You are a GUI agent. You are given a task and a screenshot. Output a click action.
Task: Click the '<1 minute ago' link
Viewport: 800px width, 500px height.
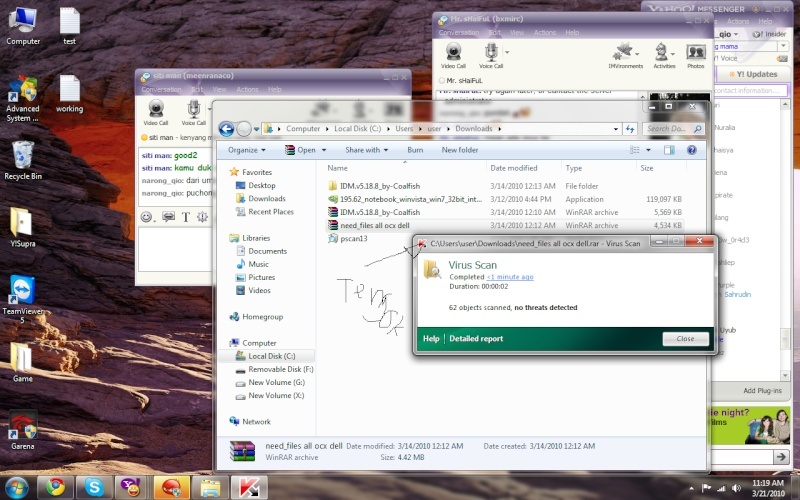point(510,277)
